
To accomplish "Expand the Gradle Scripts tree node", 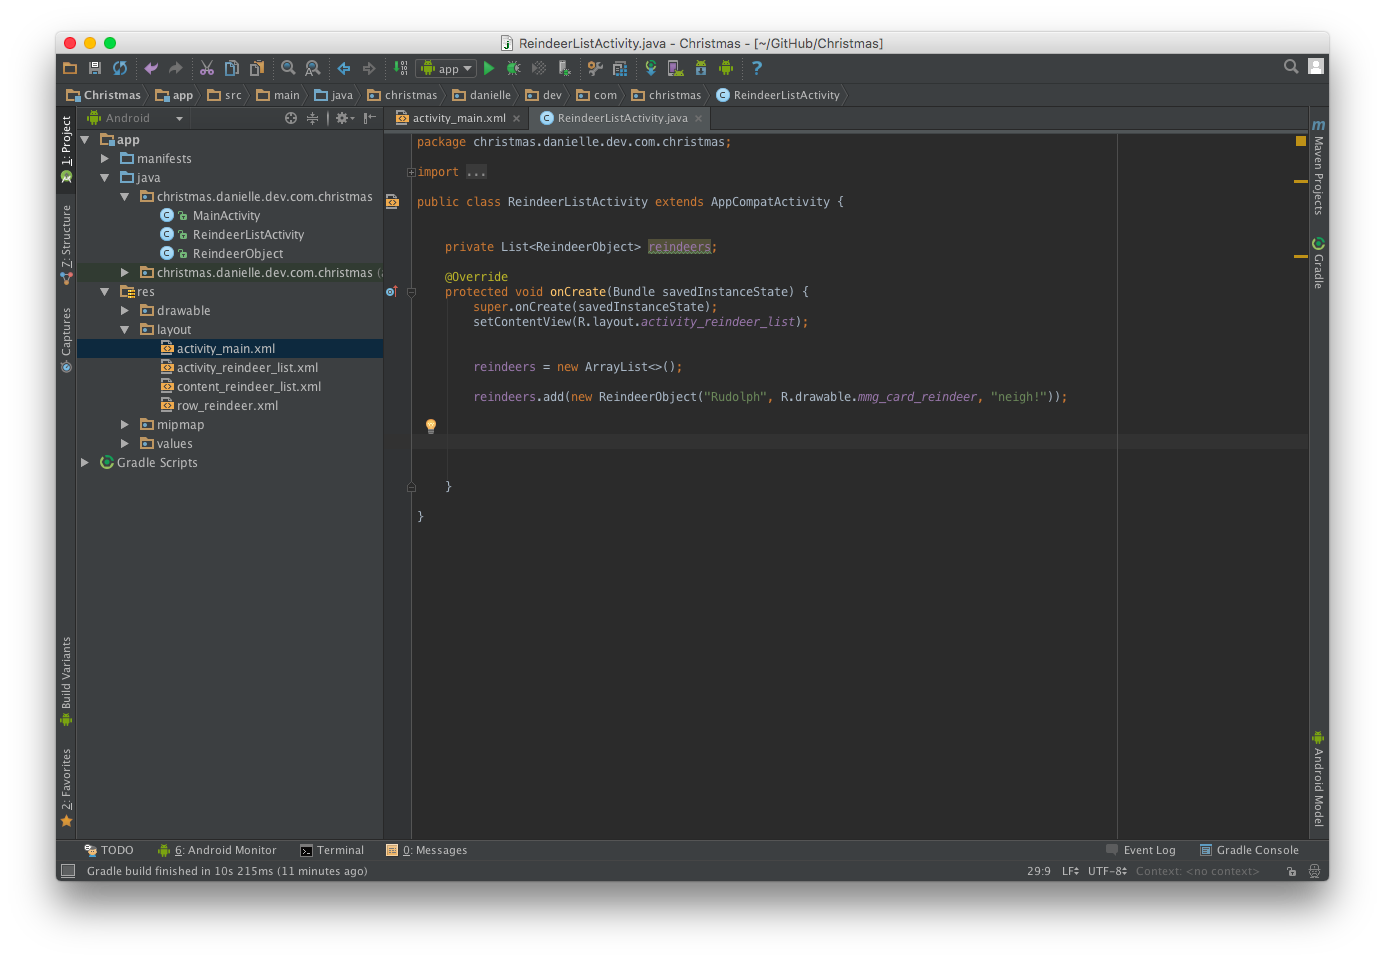I will pos(85,463).
